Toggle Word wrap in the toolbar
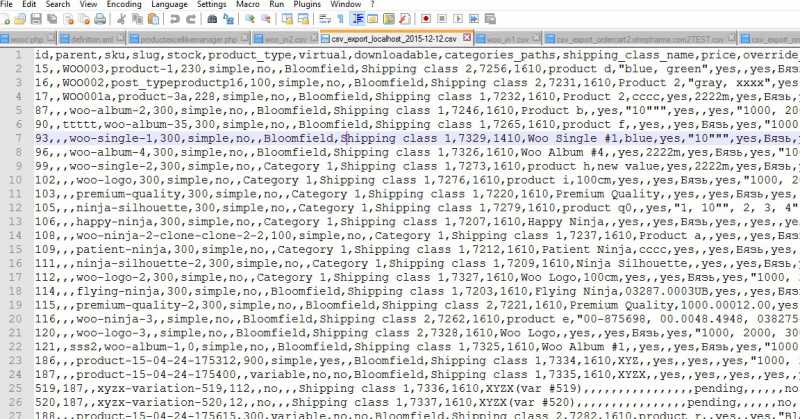Image resolution: width=800 pixels, height=419 pixels. (324, 19)
